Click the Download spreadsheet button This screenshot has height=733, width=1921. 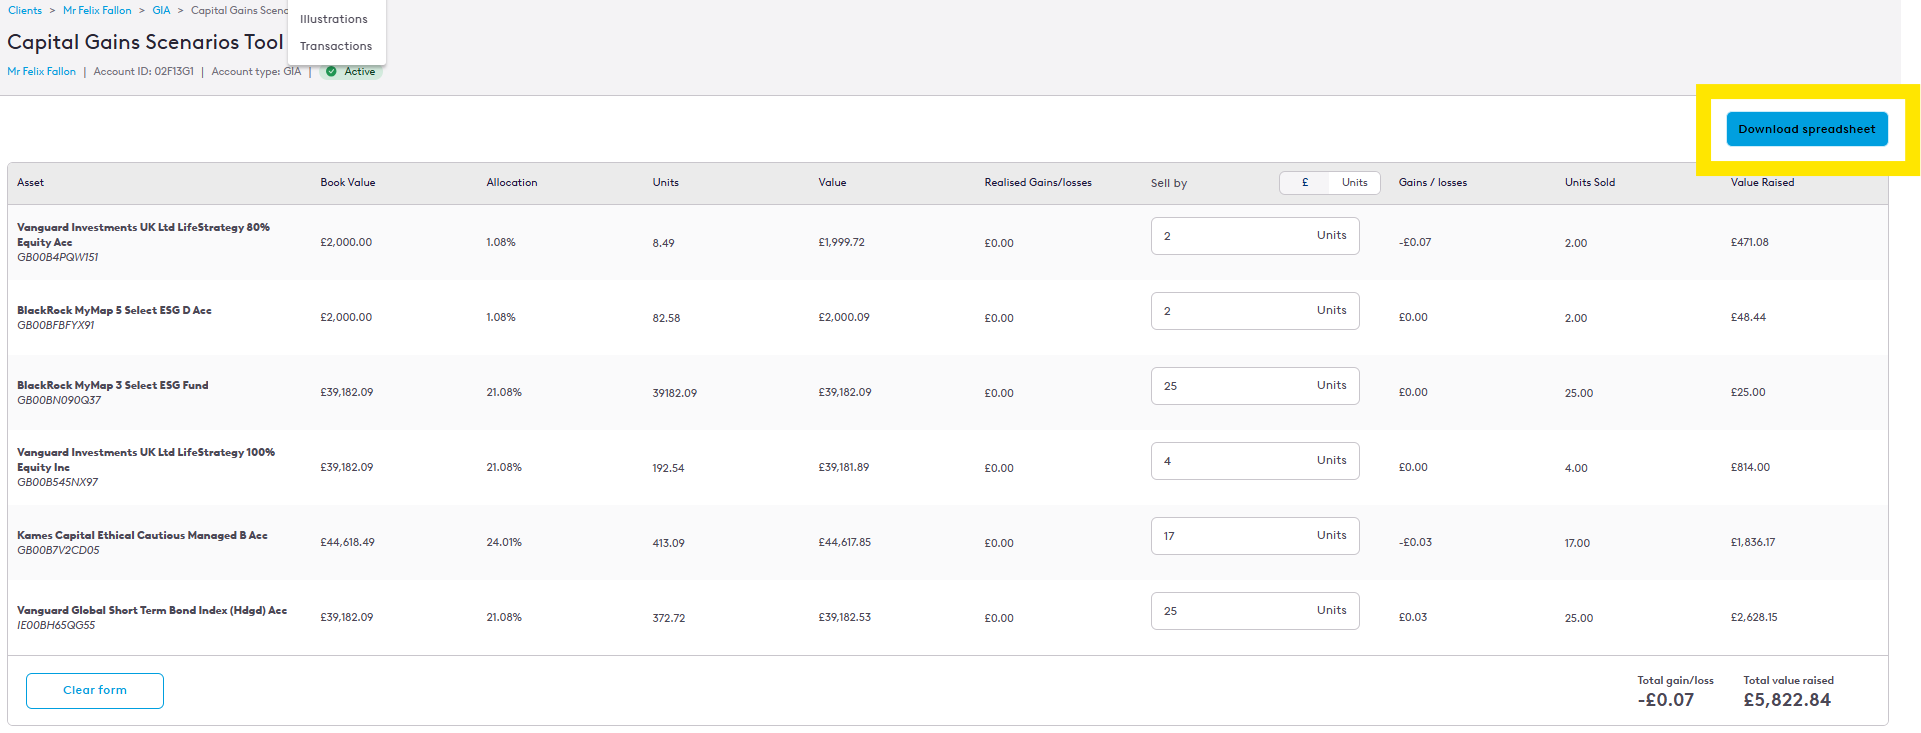pos(1806,129)
